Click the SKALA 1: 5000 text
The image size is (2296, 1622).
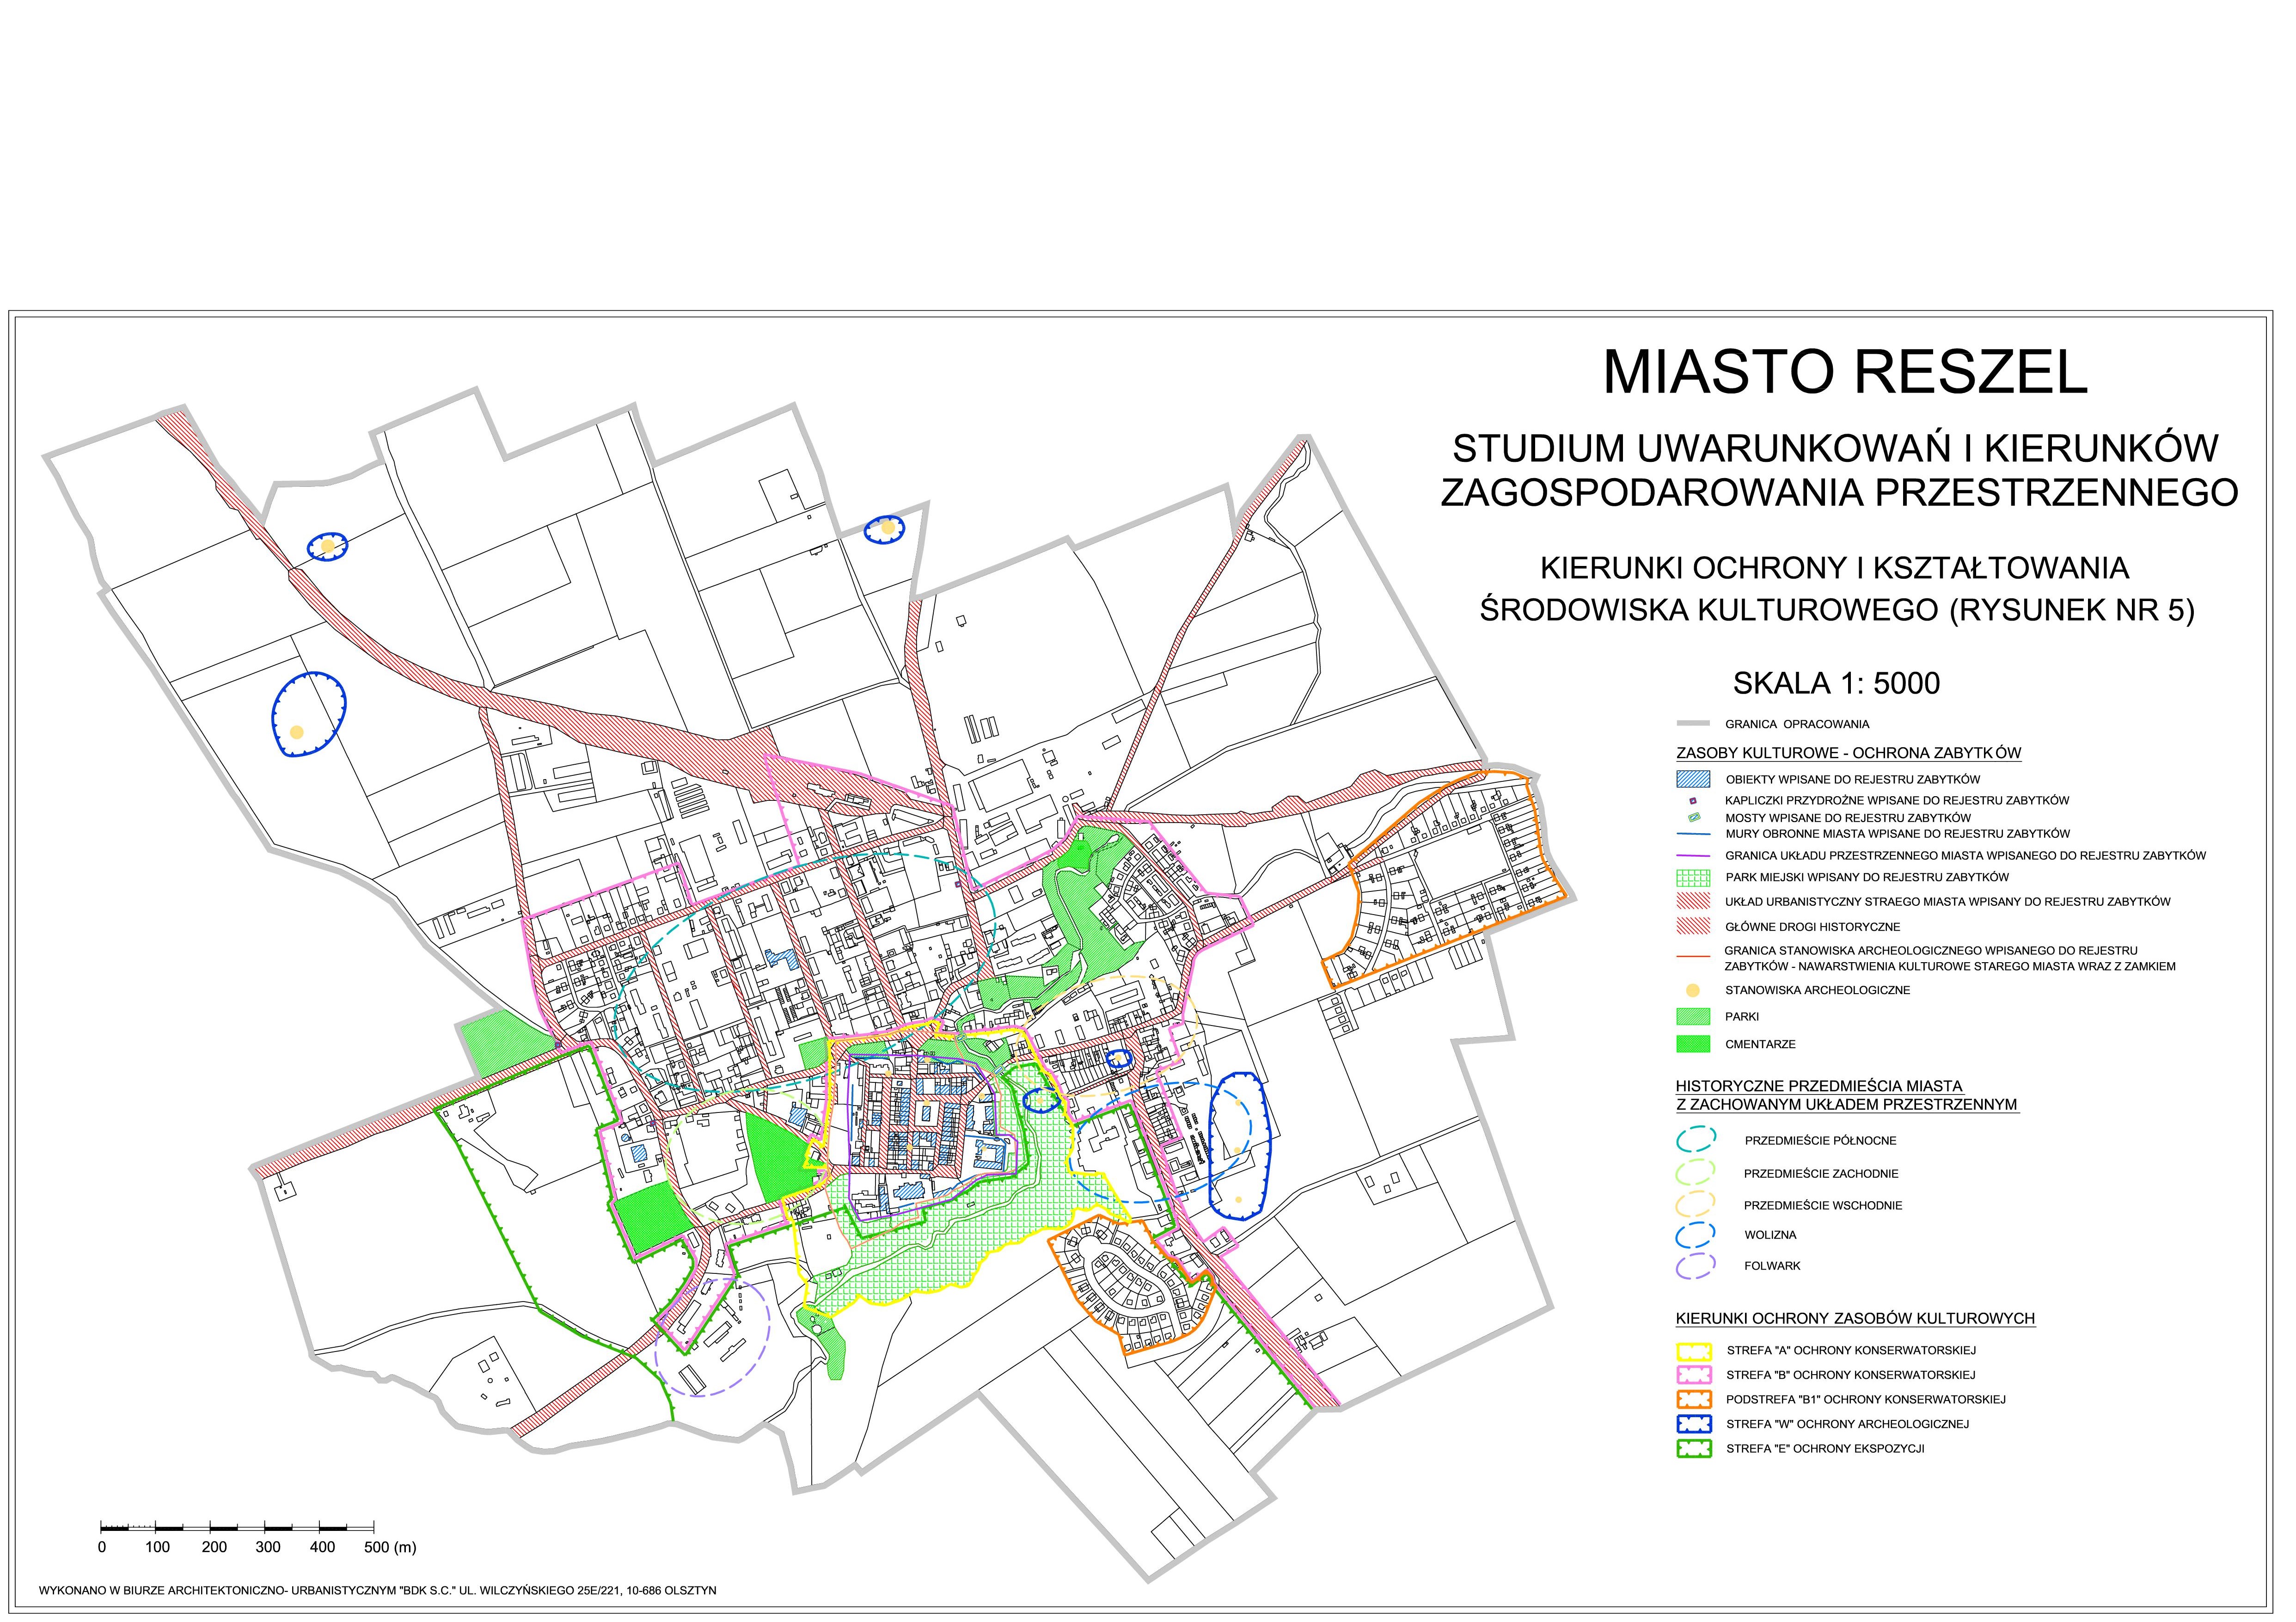pyautogui.click(x=1836, y=684)
